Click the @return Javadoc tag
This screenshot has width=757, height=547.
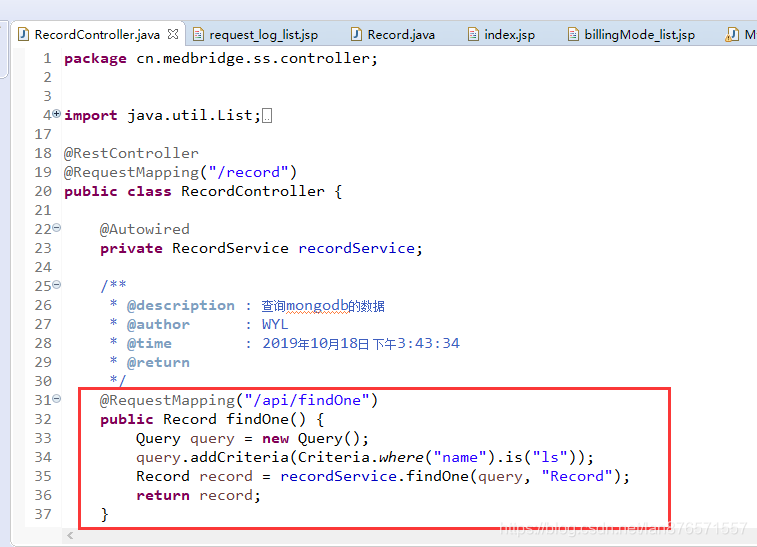pos(158,363)
